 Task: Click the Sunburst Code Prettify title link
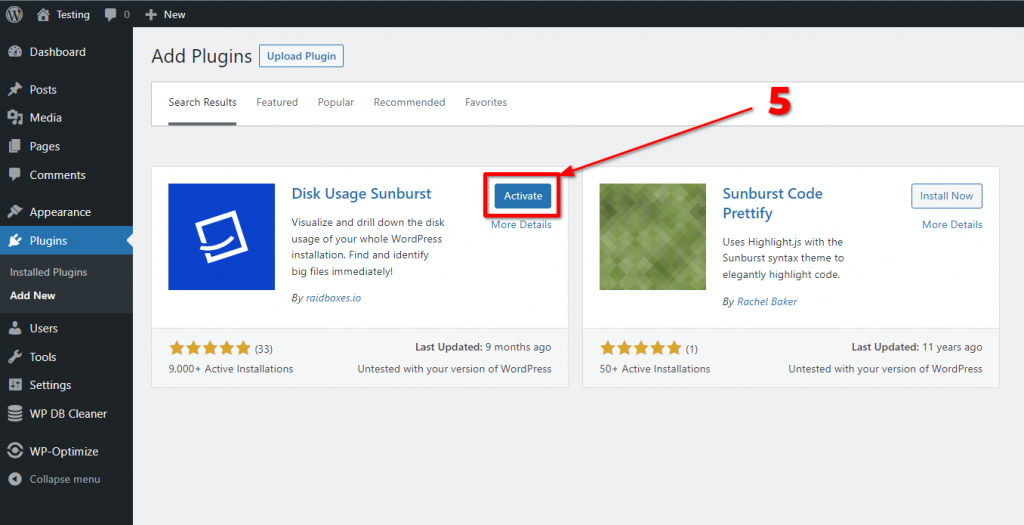click(772, 203)
